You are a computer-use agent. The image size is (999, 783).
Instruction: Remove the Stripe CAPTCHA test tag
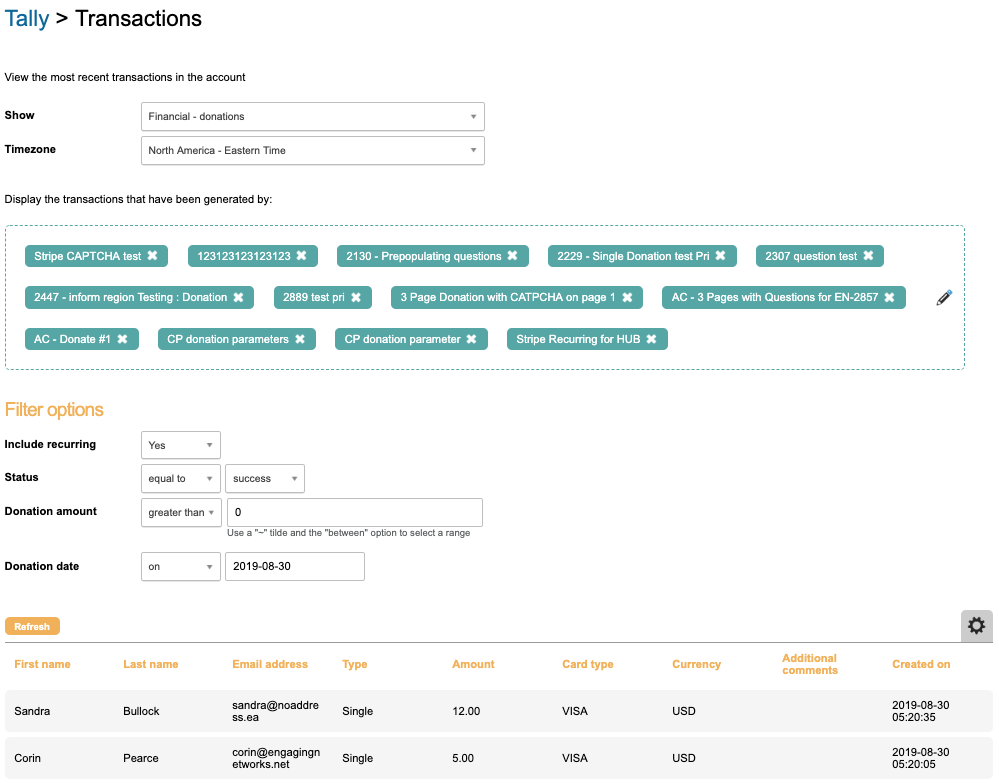pyautogui.click(x=153, y=256)
